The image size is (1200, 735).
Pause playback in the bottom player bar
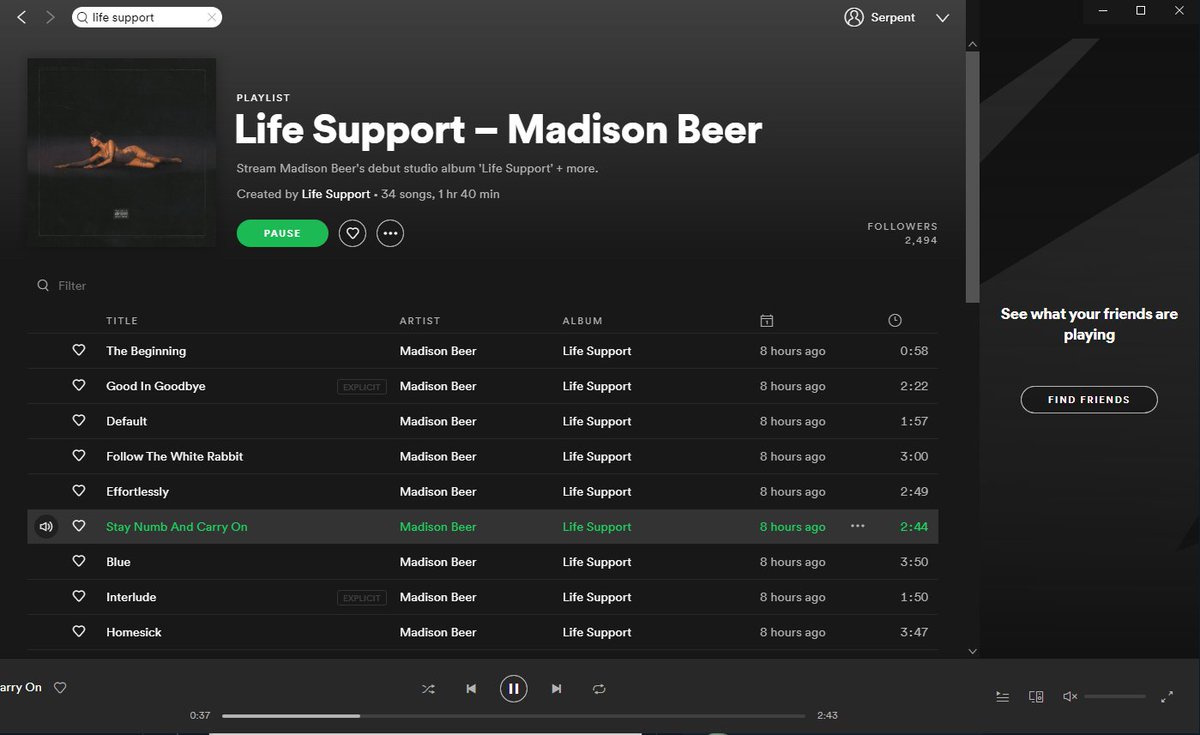click(x=513, y=689)
